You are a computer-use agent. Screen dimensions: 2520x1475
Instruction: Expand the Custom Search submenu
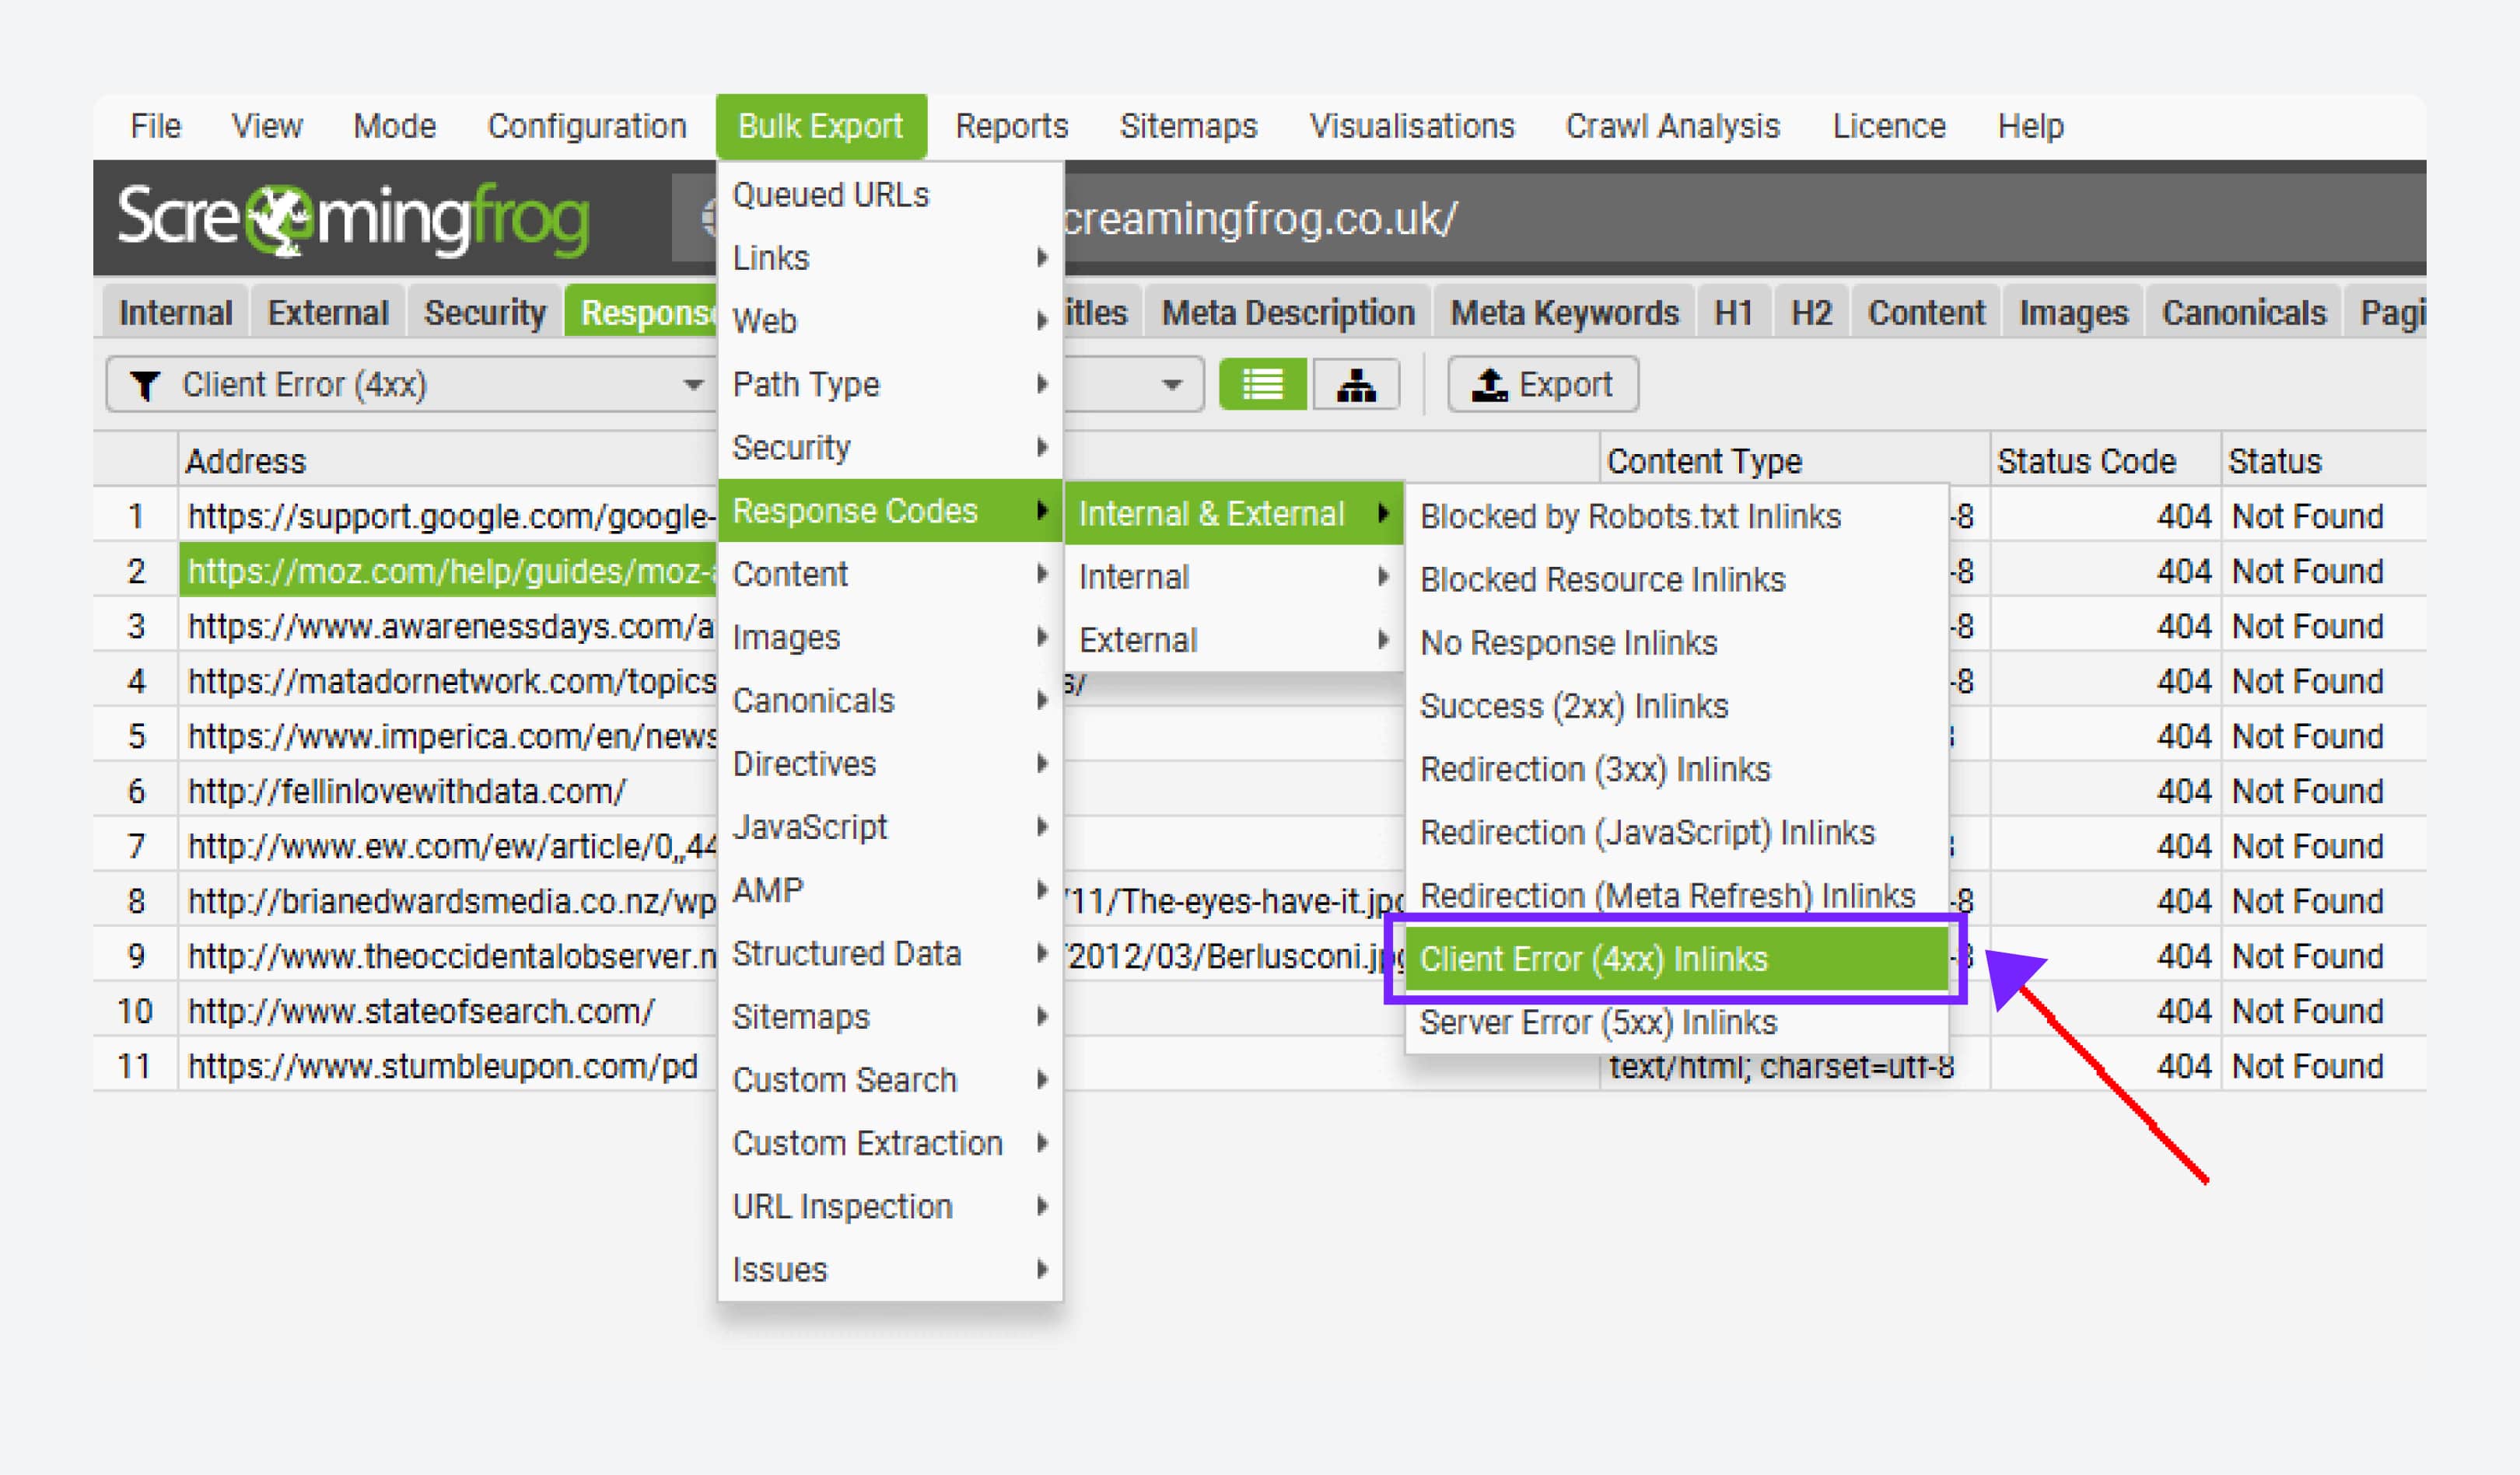(890, 1080)
